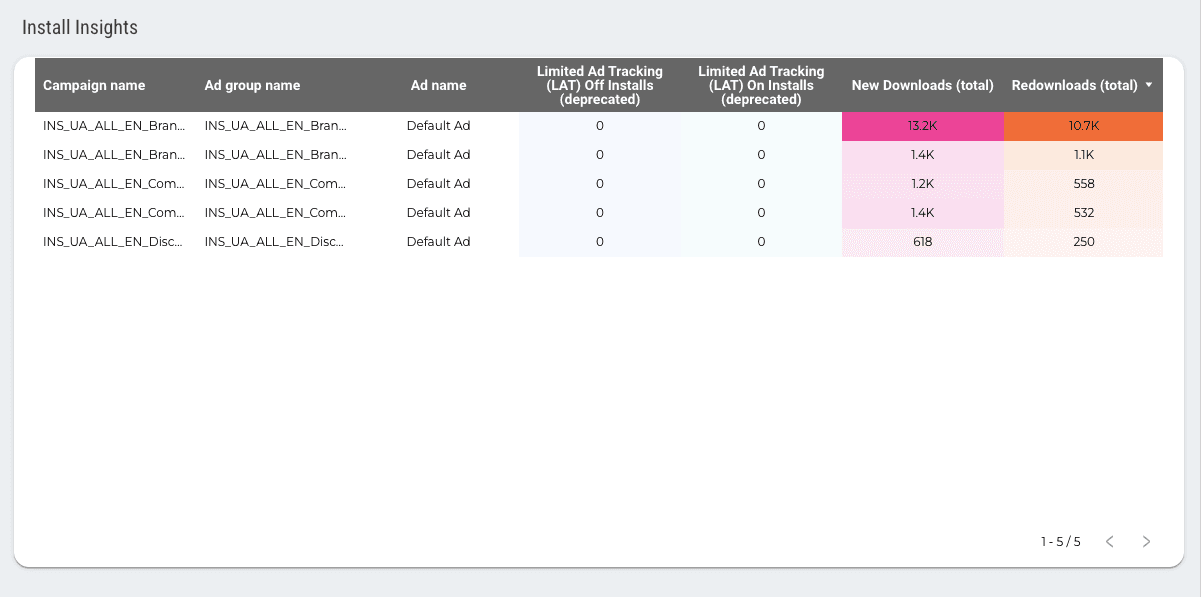Select the INS_UA_ALL_EN_Disc campaign row
This screenshot has height=597, width=1201.
pos(113,241)
